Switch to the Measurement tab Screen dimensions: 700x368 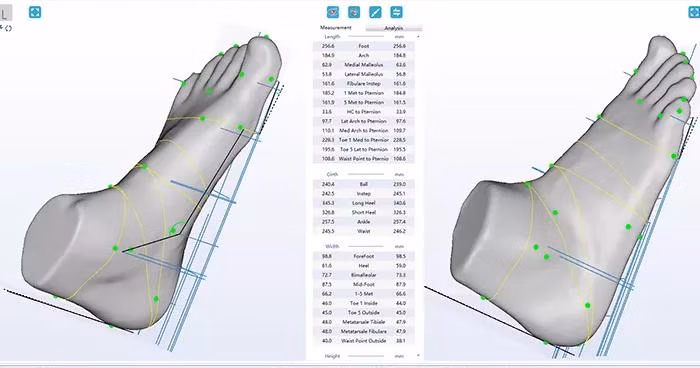tap(336, 28)
